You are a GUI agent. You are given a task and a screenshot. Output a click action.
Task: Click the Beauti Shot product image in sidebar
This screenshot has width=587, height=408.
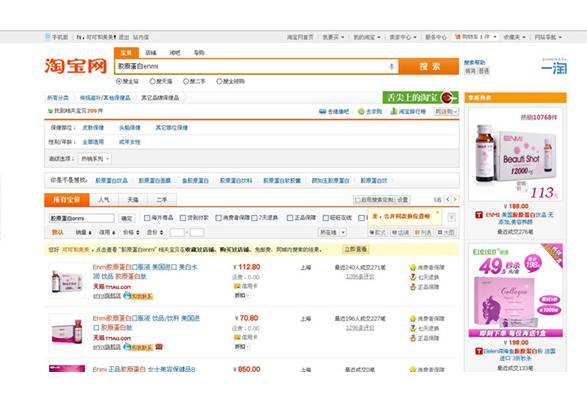tap(515, 153)
